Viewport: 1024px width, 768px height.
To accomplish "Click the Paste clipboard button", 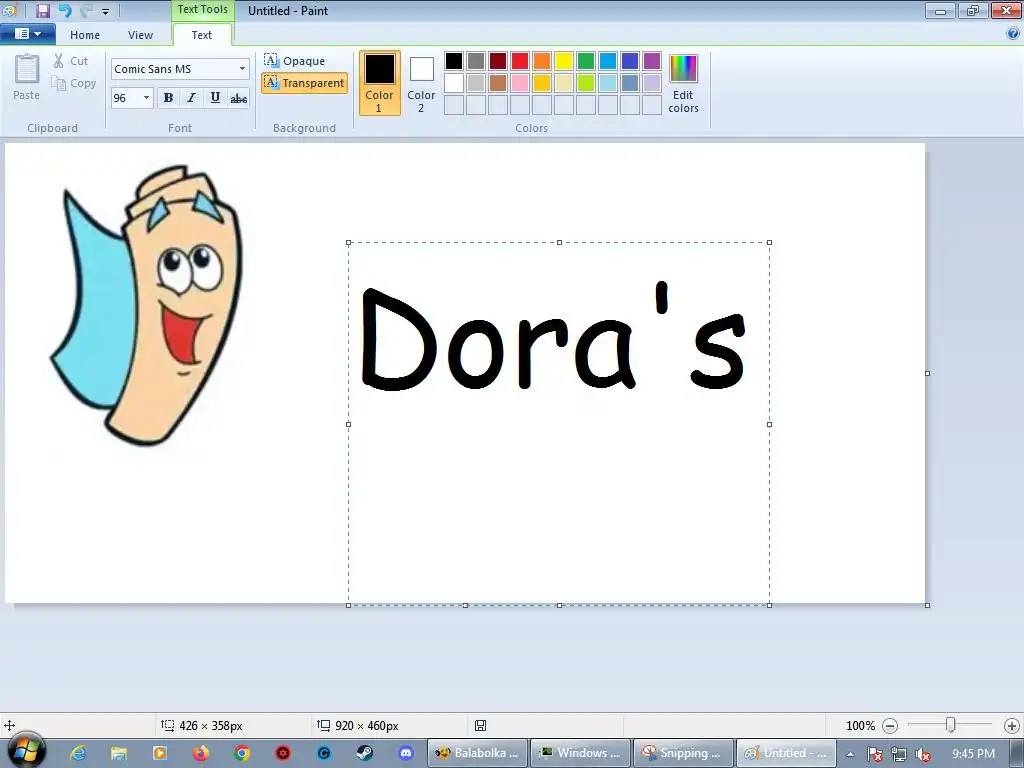I will 27,76.
